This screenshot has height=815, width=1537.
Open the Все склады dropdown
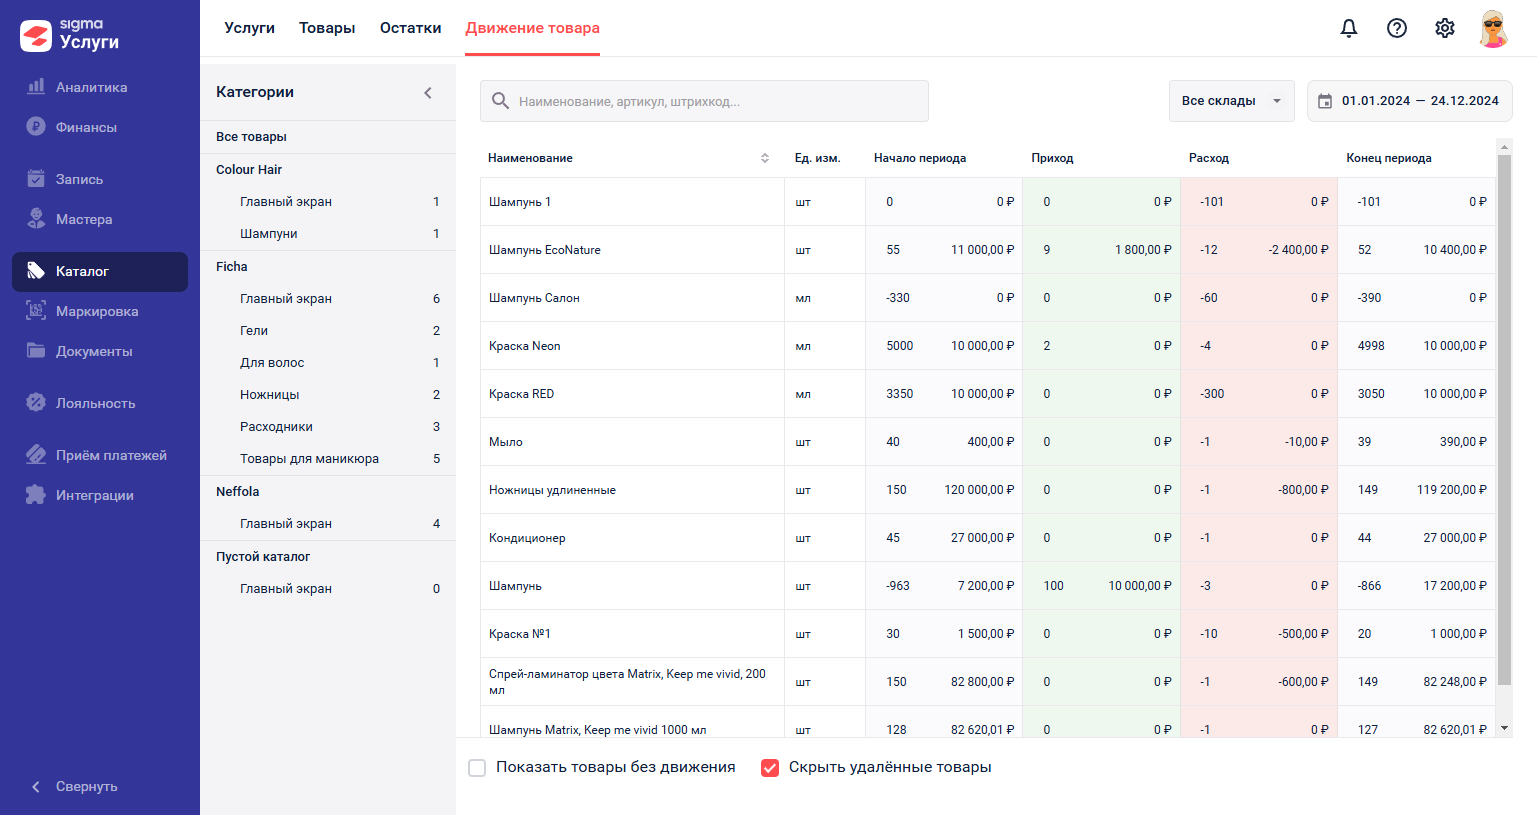point(1231,101)
